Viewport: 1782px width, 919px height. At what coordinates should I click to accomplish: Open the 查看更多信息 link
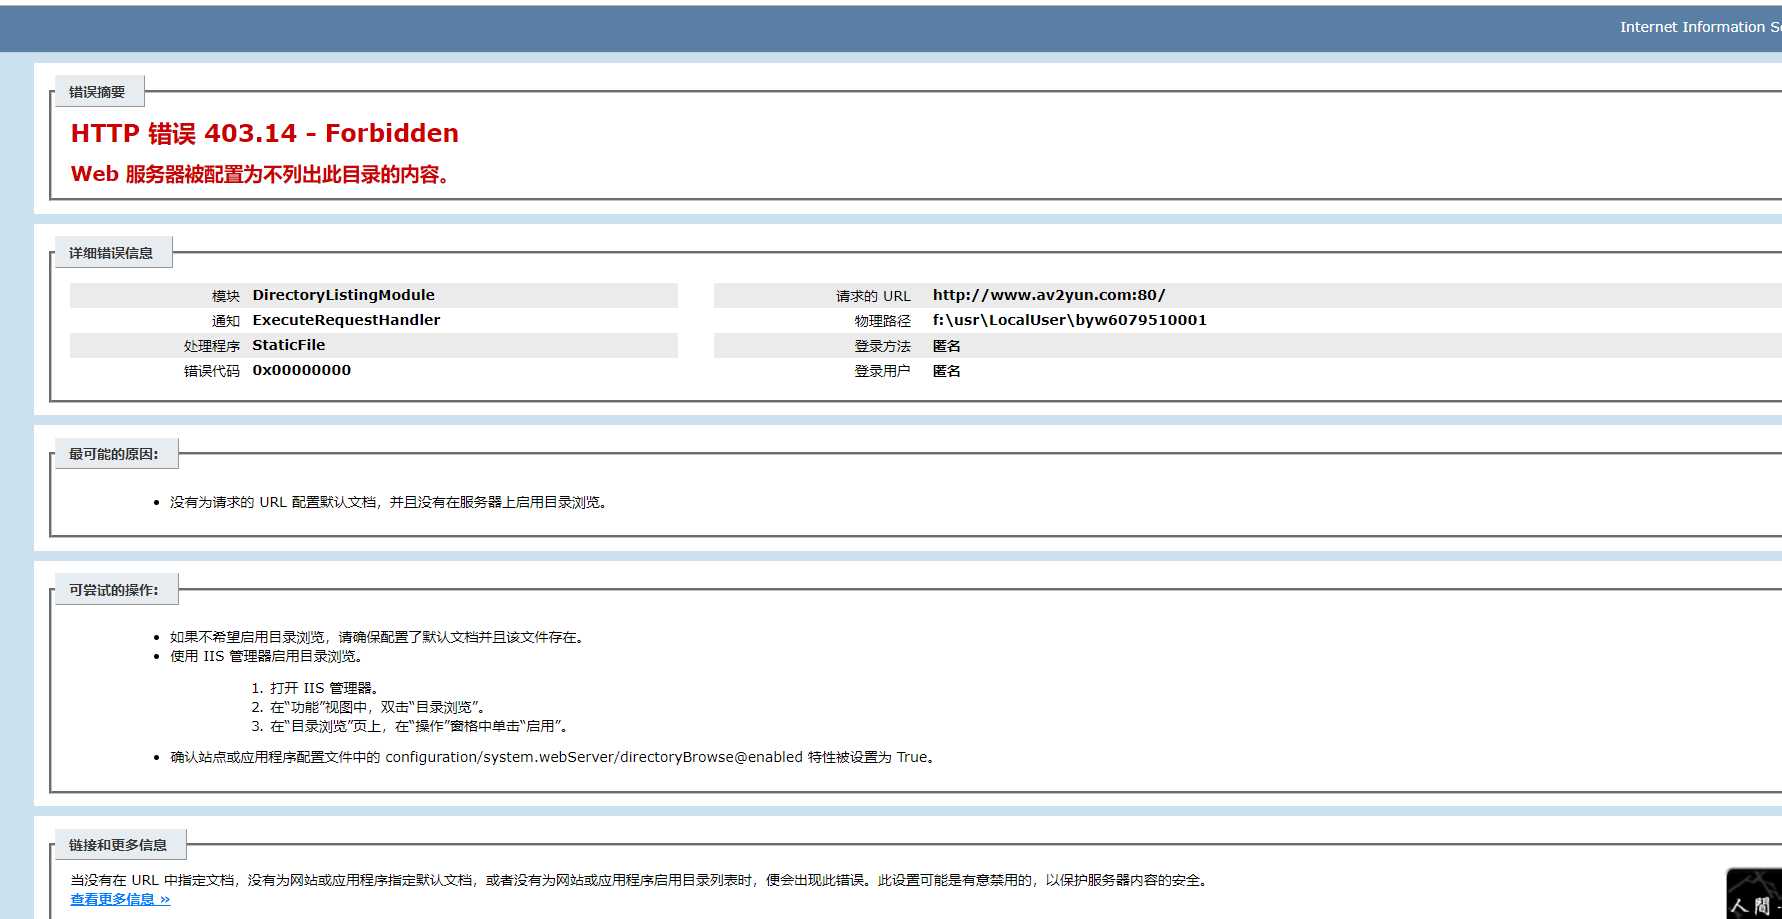(x=120, y=899)
